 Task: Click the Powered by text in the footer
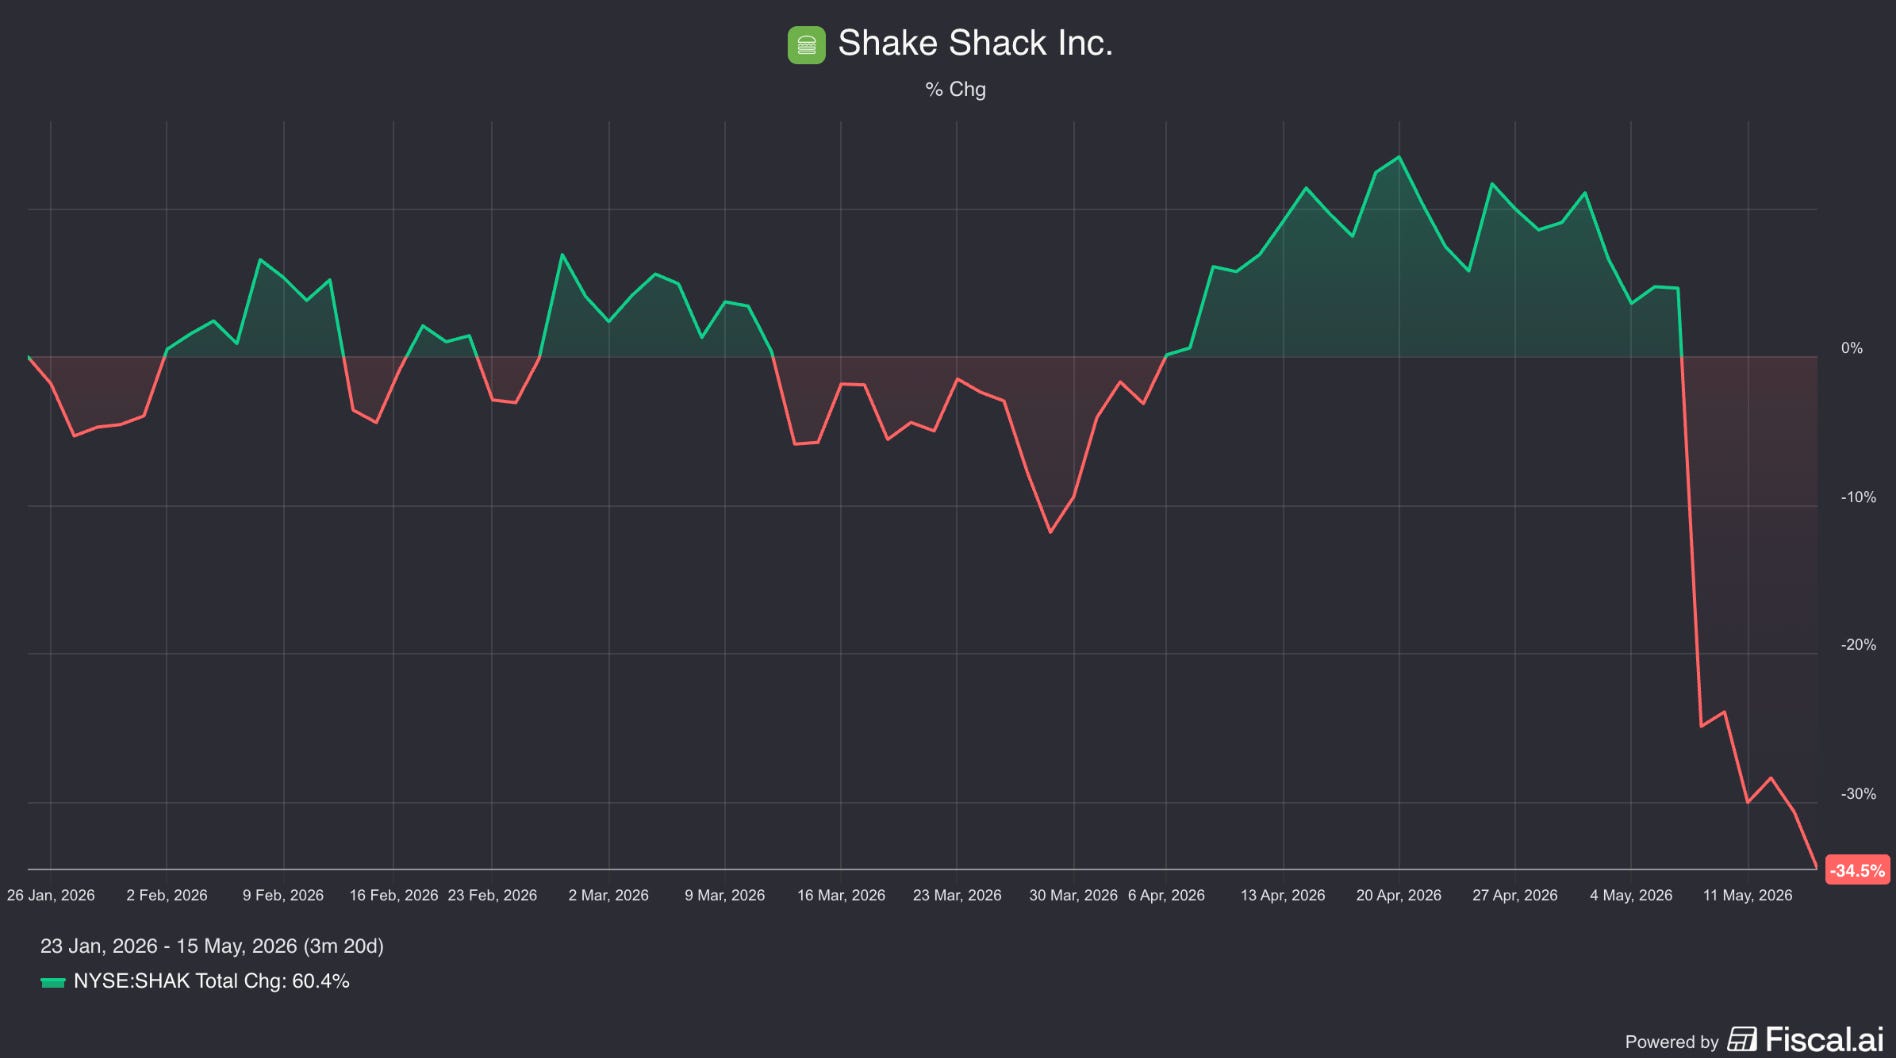pos(1671,1042)
